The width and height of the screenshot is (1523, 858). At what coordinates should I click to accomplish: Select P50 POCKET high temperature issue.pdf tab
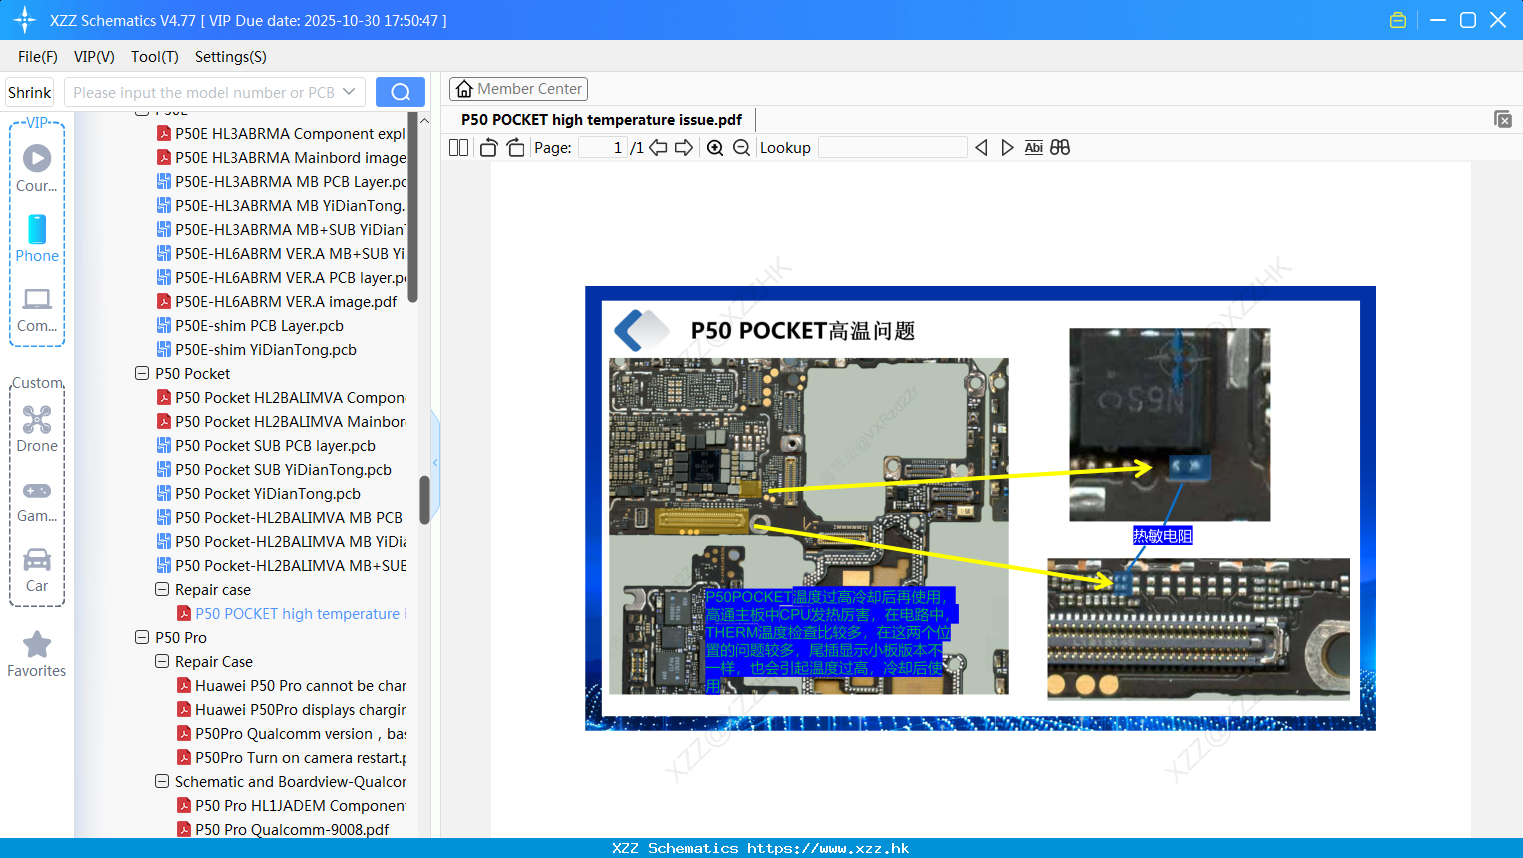click(601, 120)
